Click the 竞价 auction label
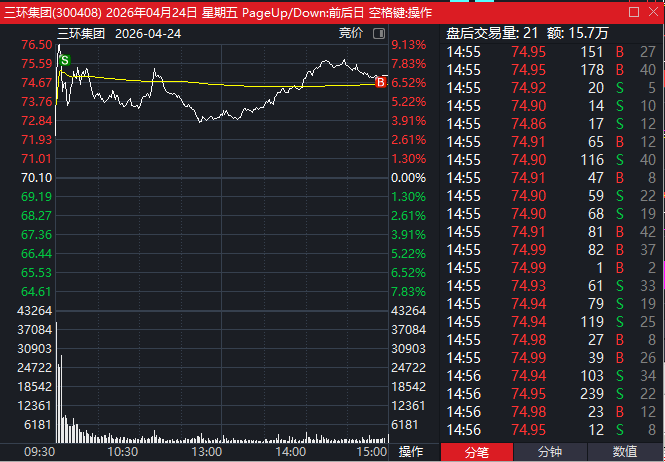 point(351,33)
